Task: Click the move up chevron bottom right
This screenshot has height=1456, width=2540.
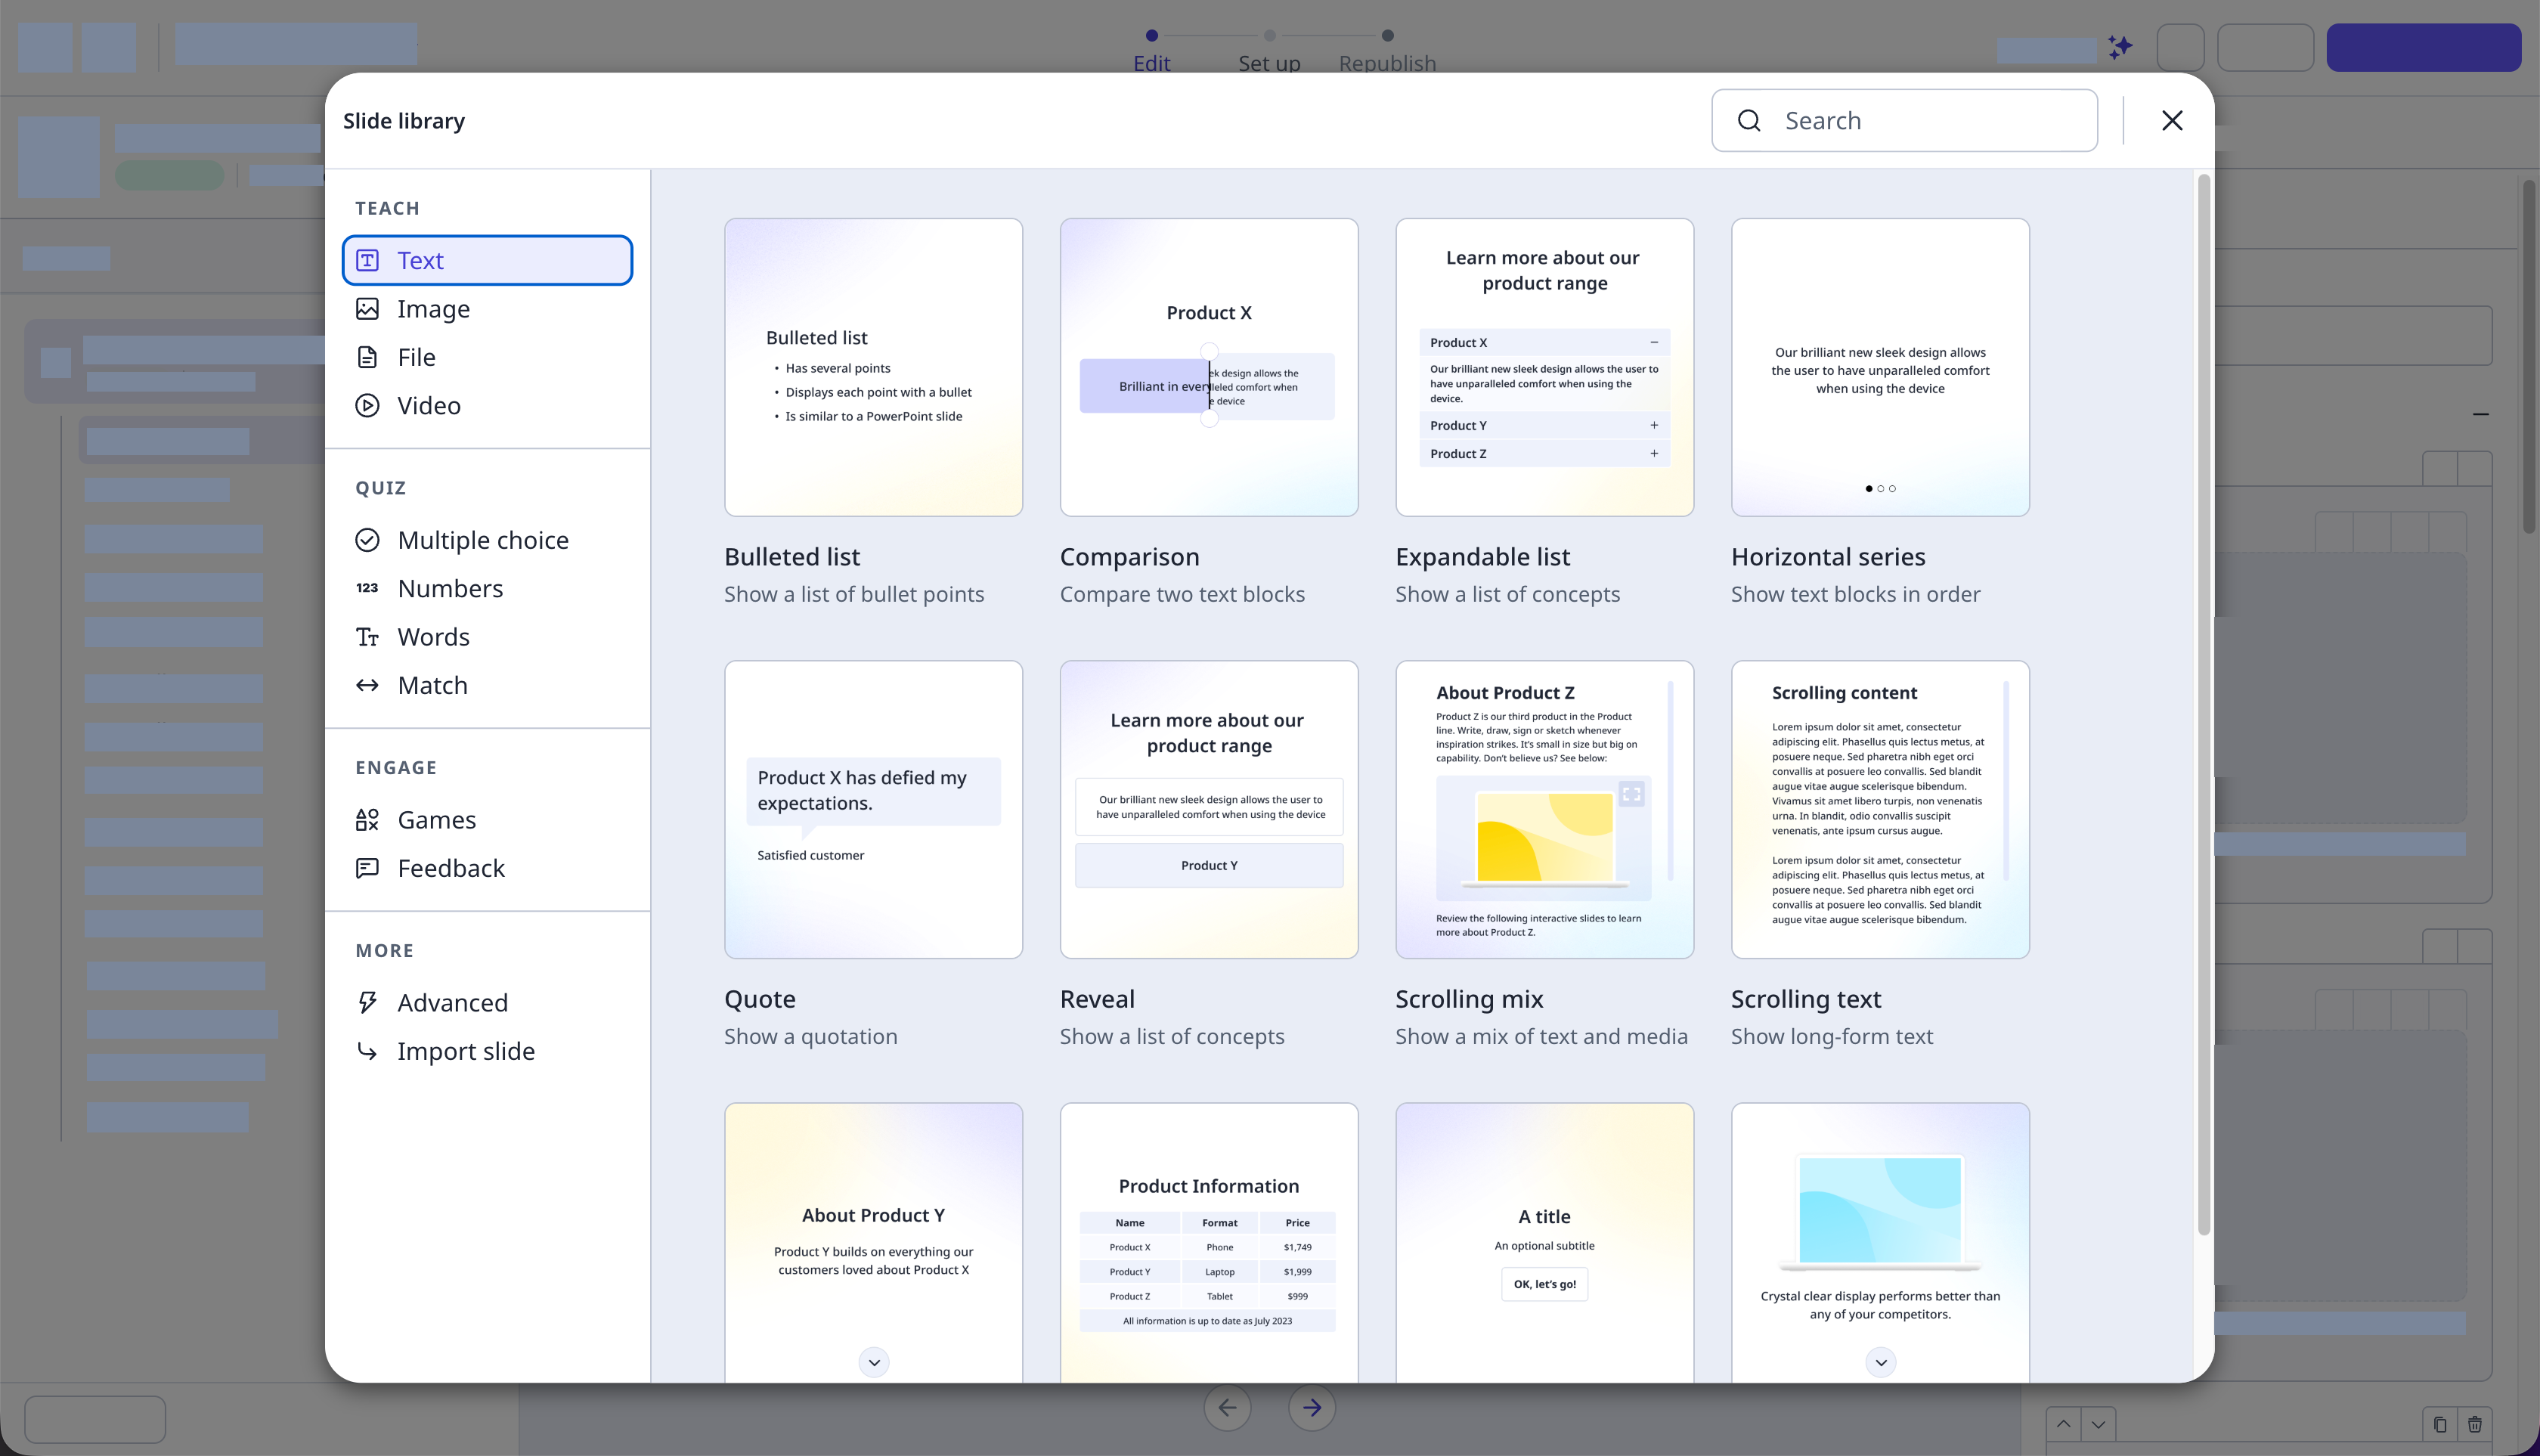Action: (x=2064, y=1424)
